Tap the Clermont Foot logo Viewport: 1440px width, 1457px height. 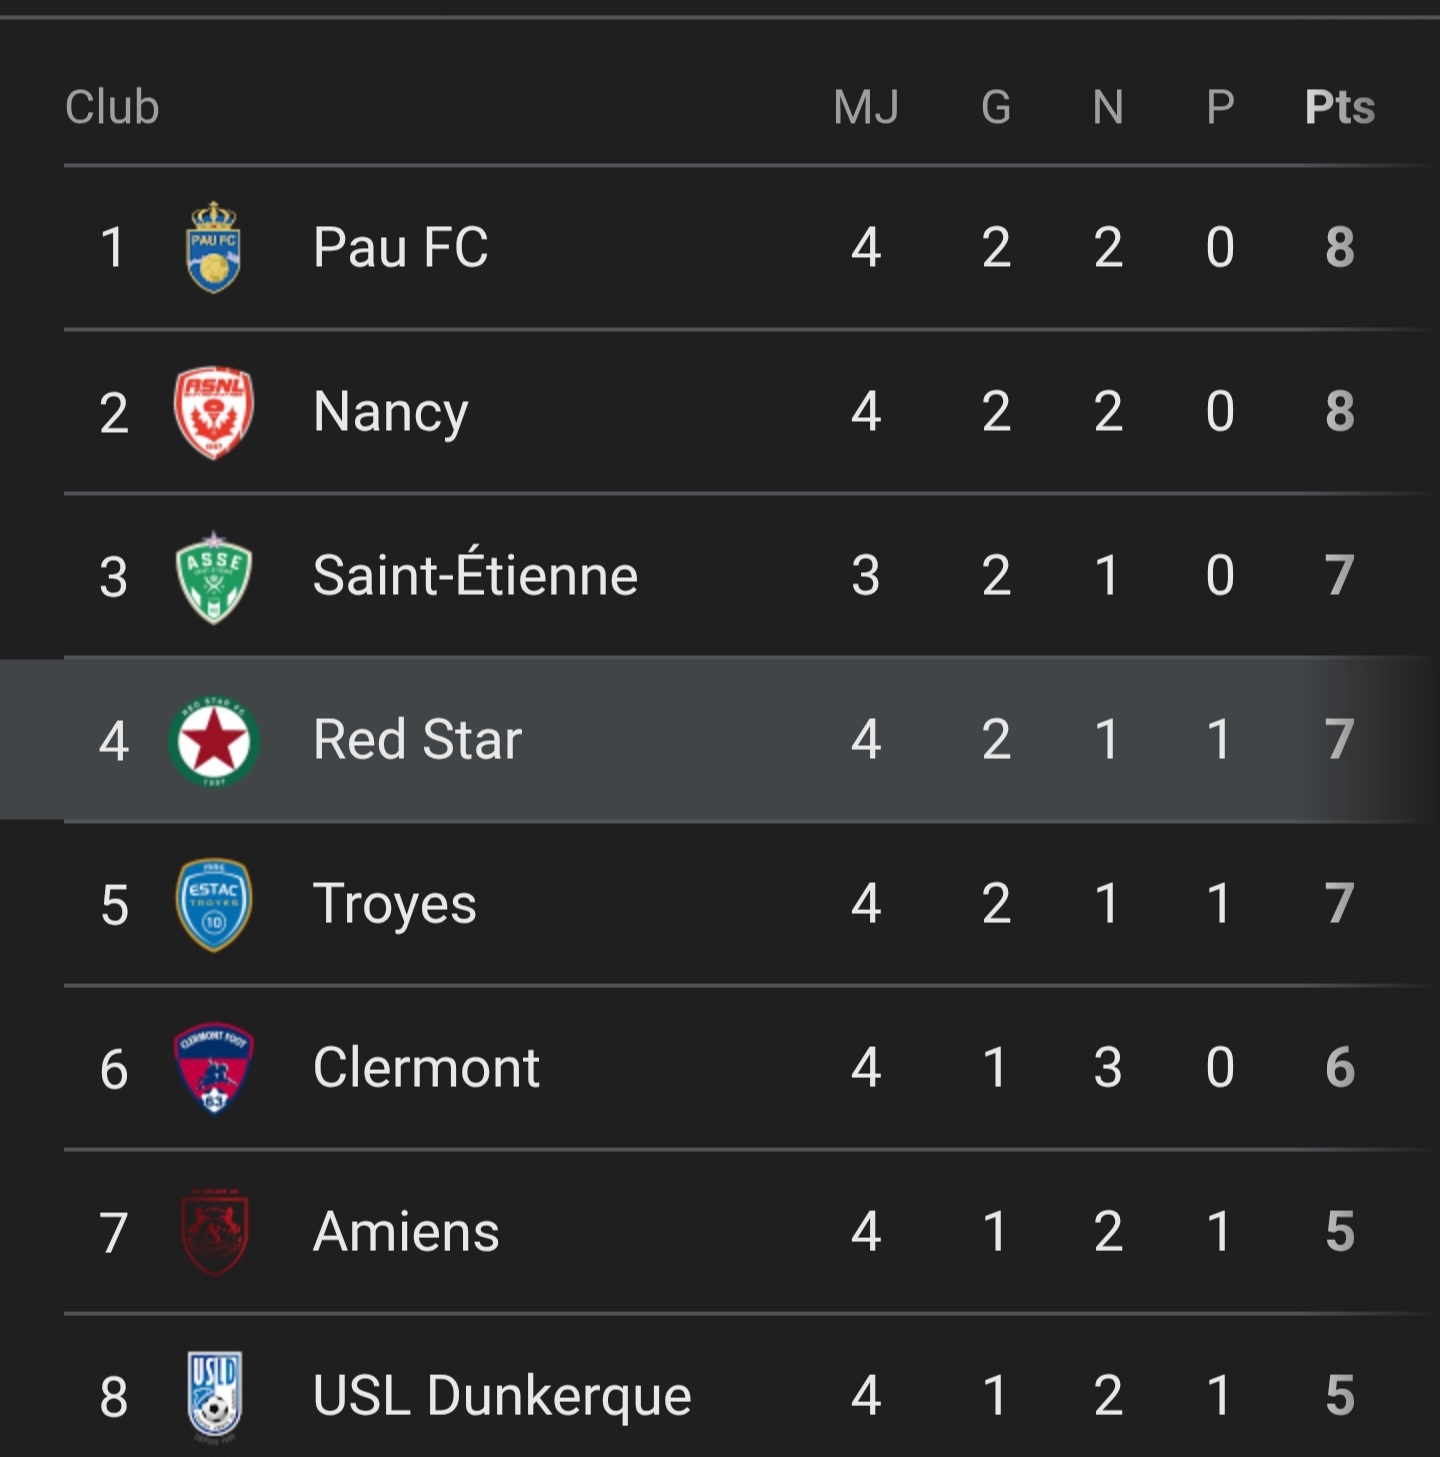click(213, 1068)
